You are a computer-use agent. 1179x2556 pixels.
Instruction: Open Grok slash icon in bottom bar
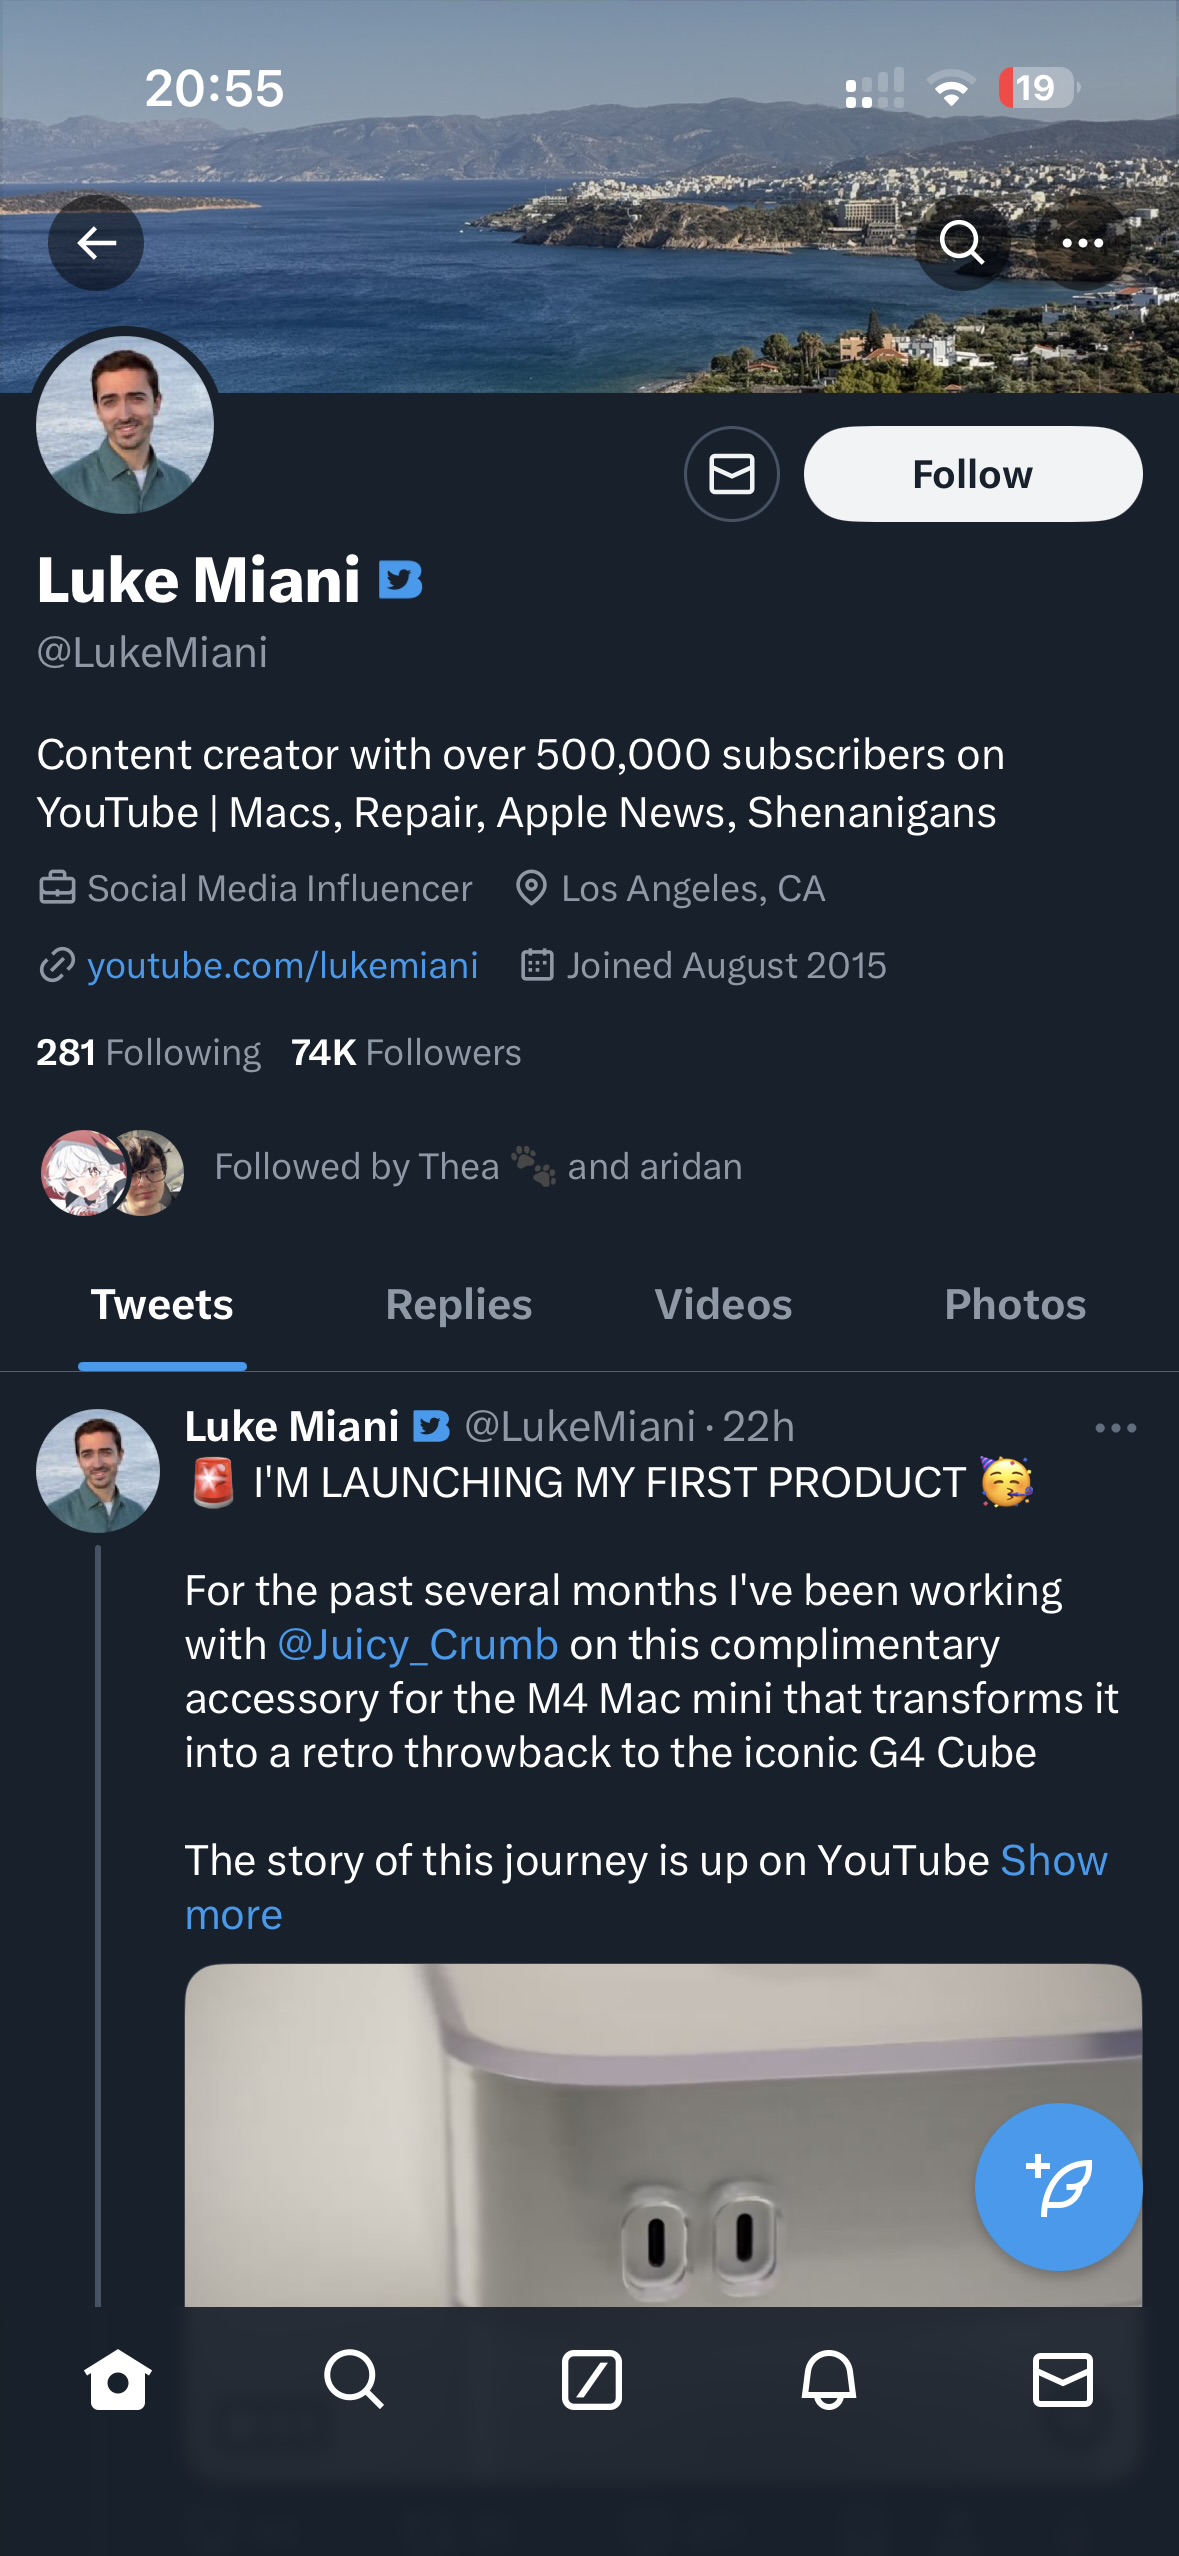tap(591, 2379)
